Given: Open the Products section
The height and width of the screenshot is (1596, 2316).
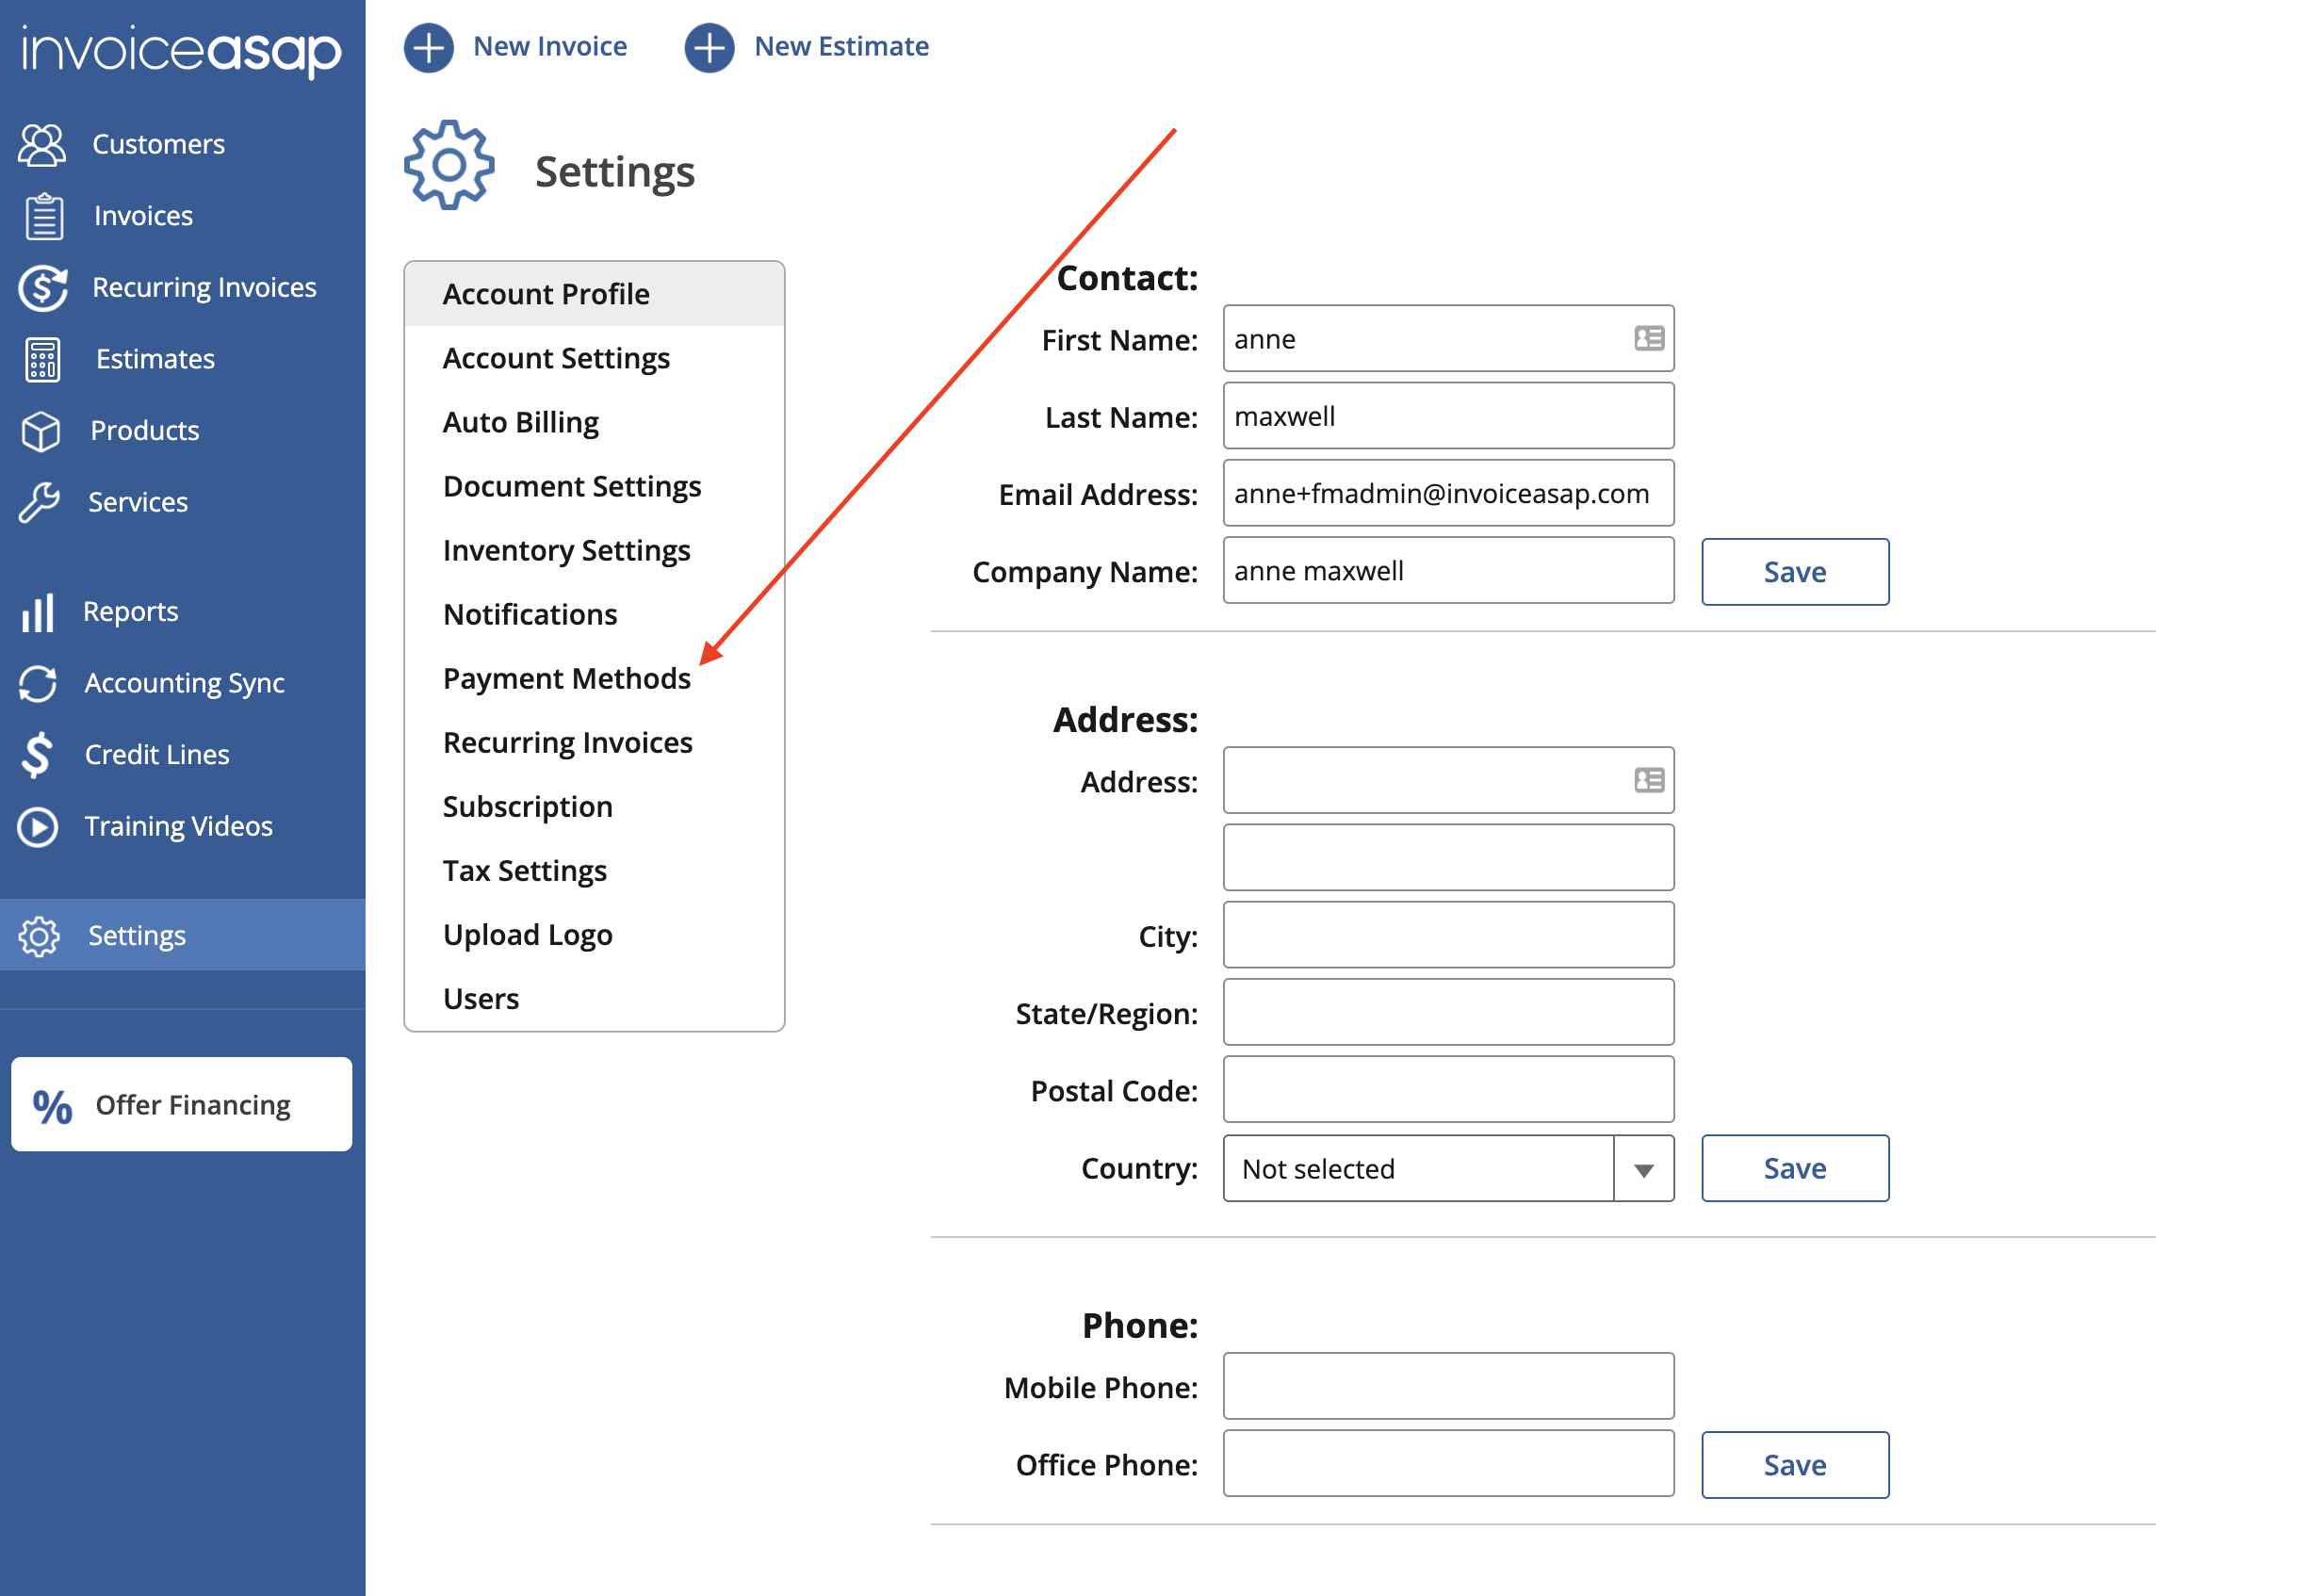Looking at the screenshot, I should [x=144, y=430].
